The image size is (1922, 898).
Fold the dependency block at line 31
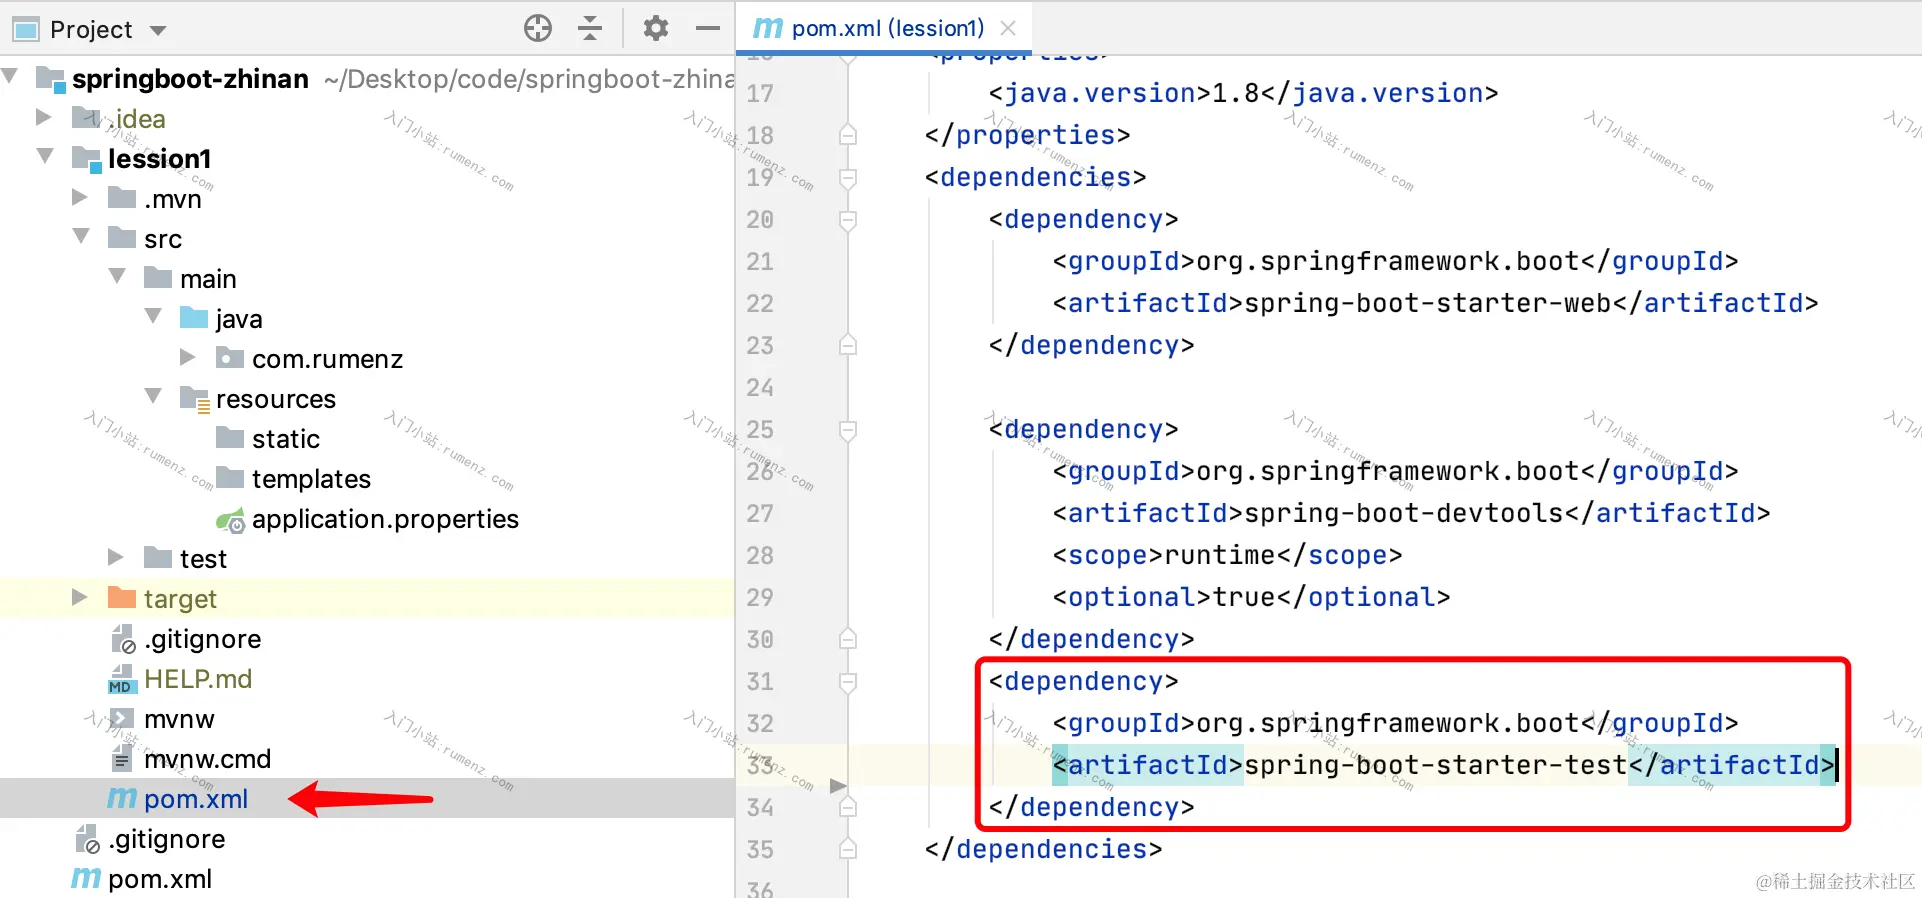[848, 682]
